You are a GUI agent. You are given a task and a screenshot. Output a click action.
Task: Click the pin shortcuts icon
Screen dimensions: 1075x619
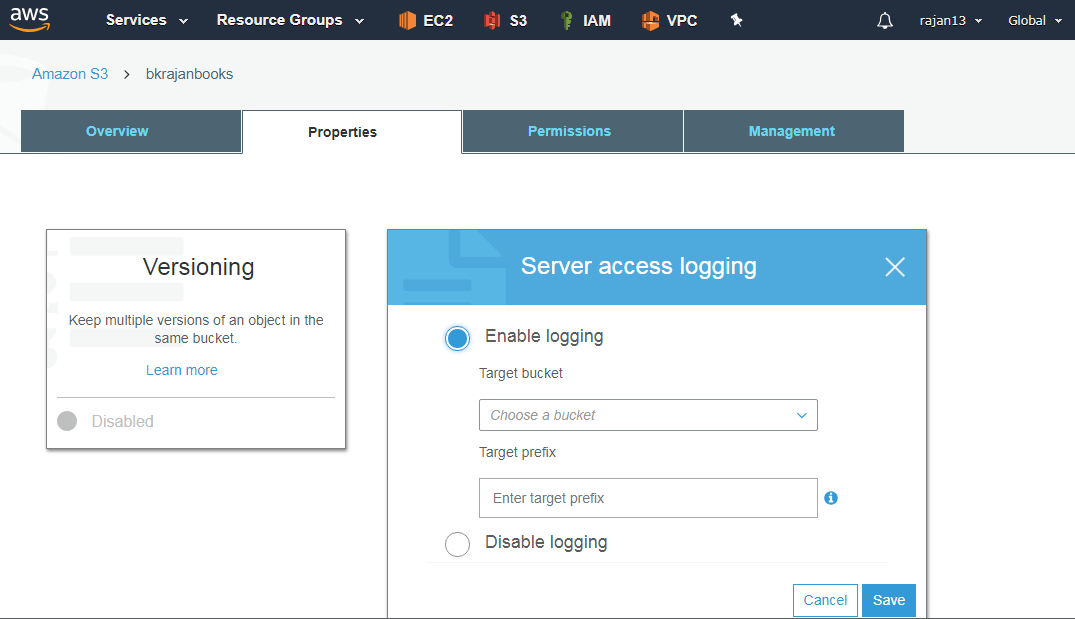[x=736, y=19]
